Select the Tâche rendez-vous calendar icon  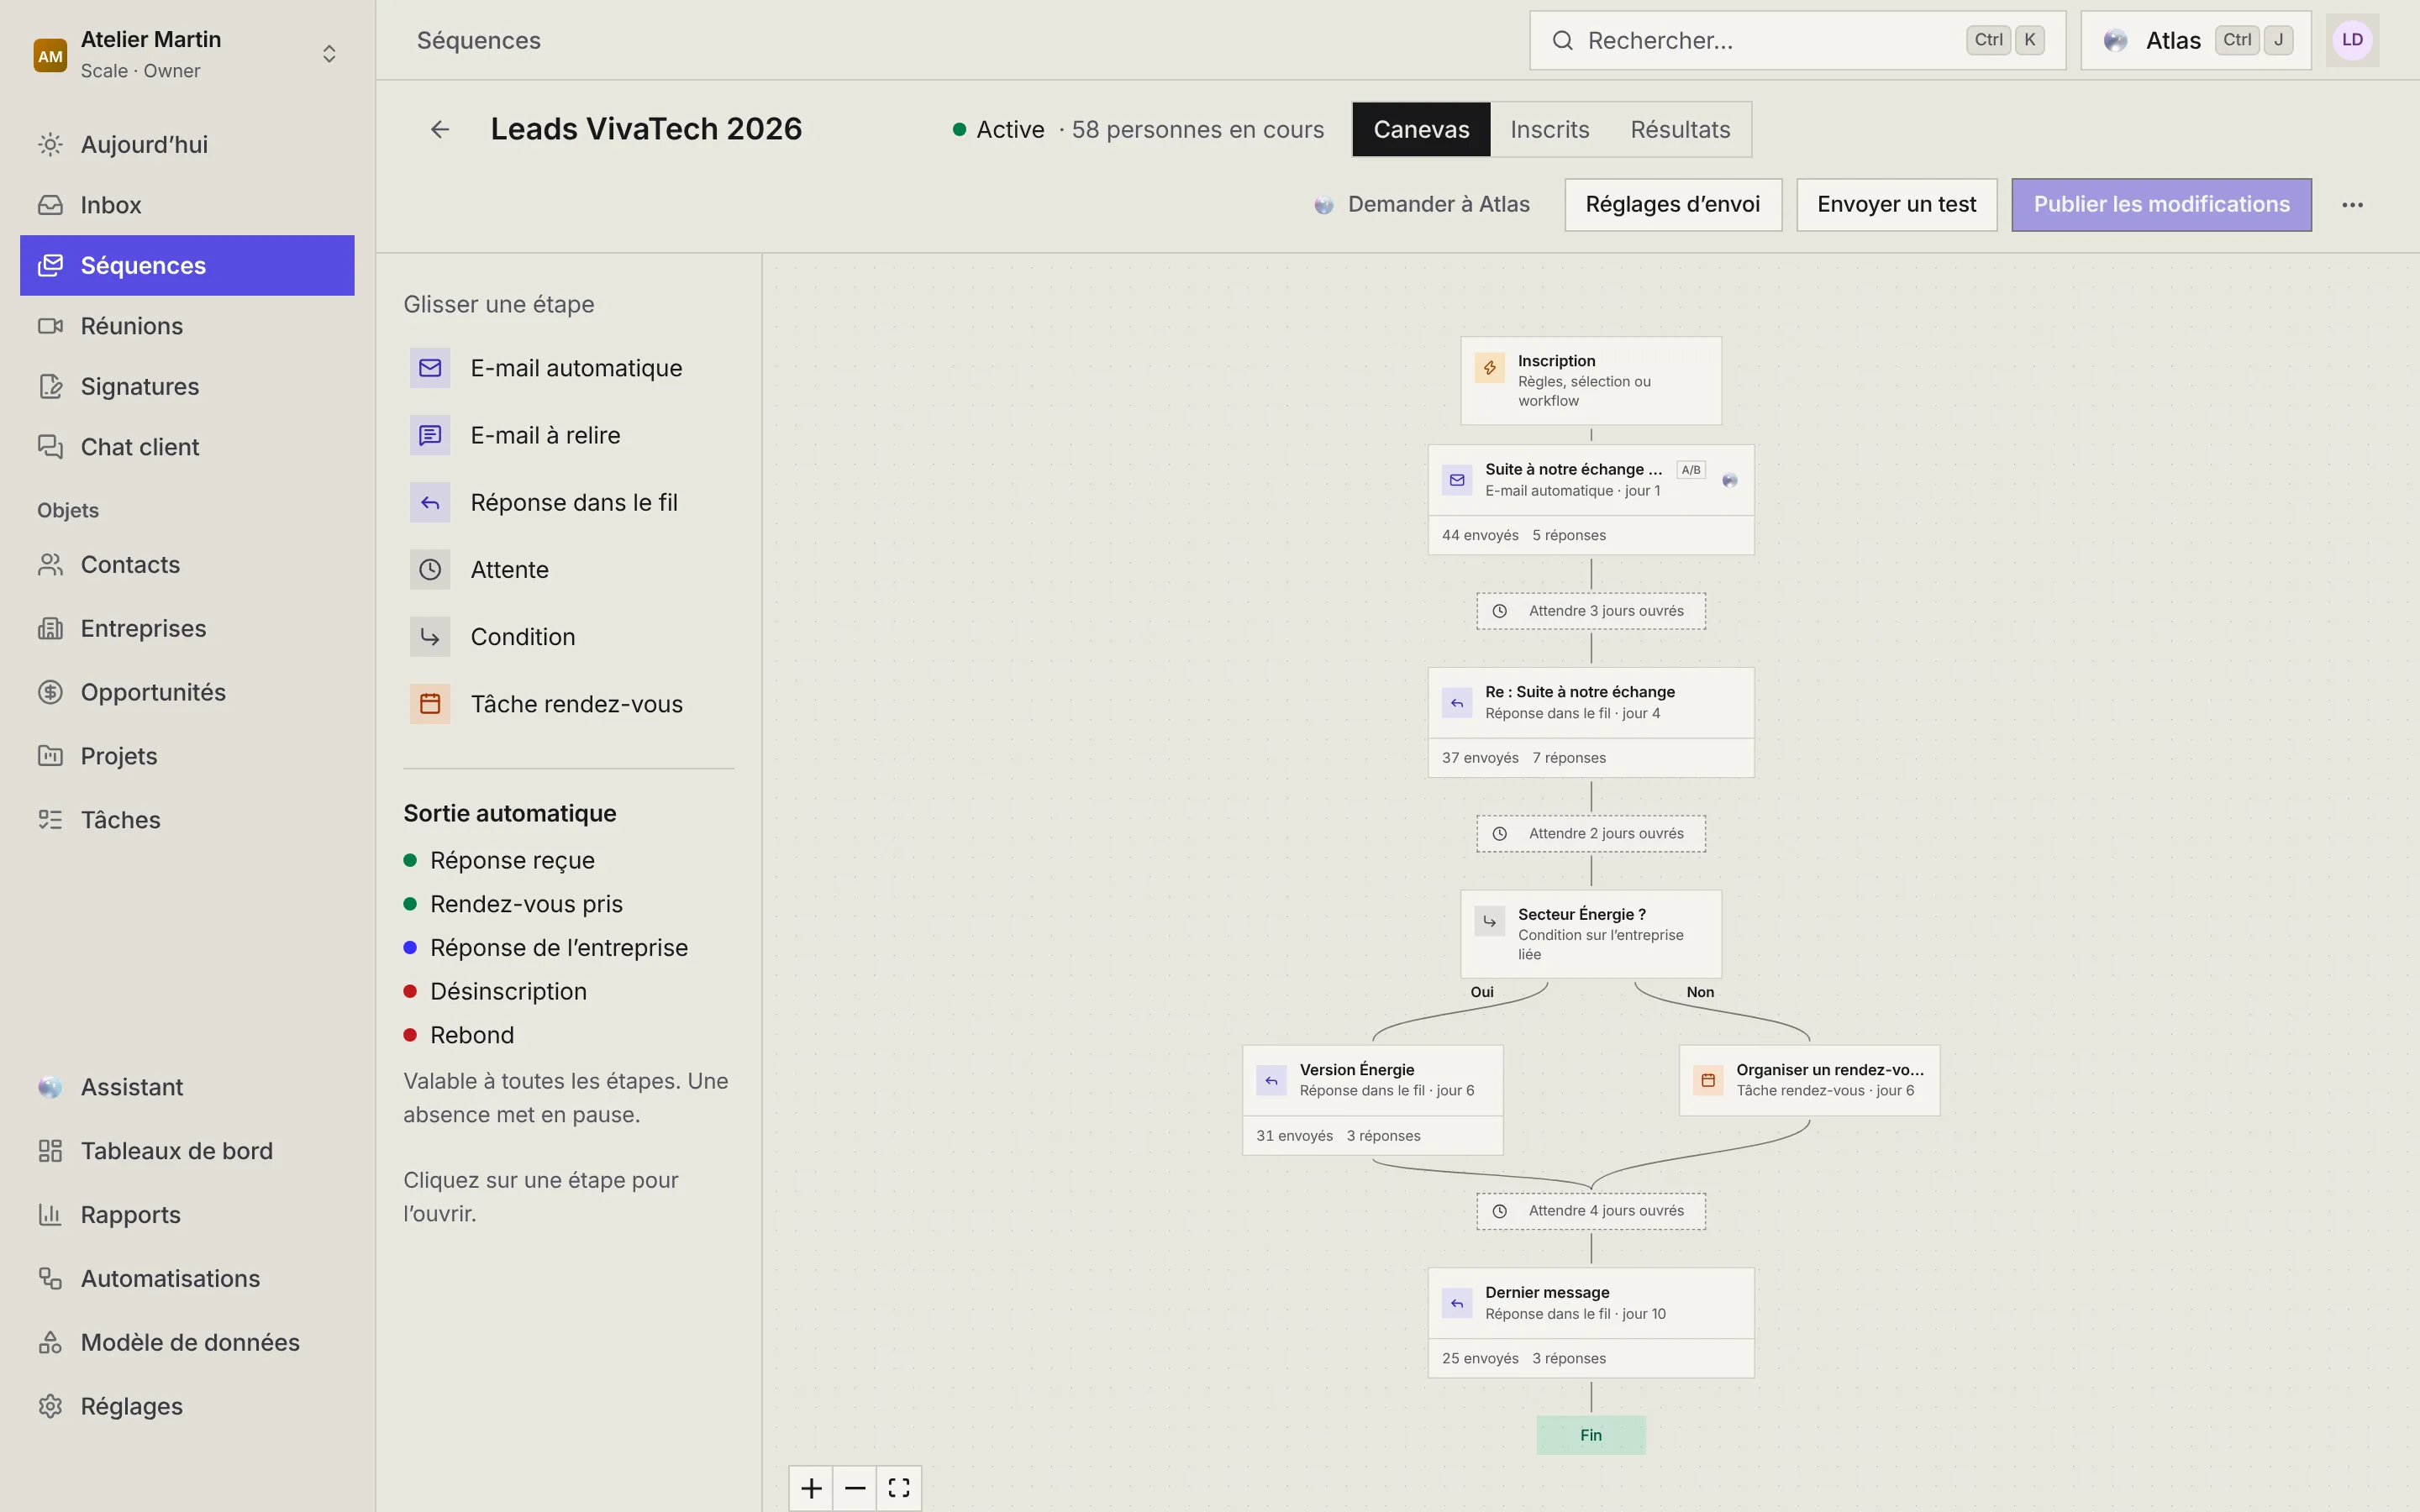point(430,704)
